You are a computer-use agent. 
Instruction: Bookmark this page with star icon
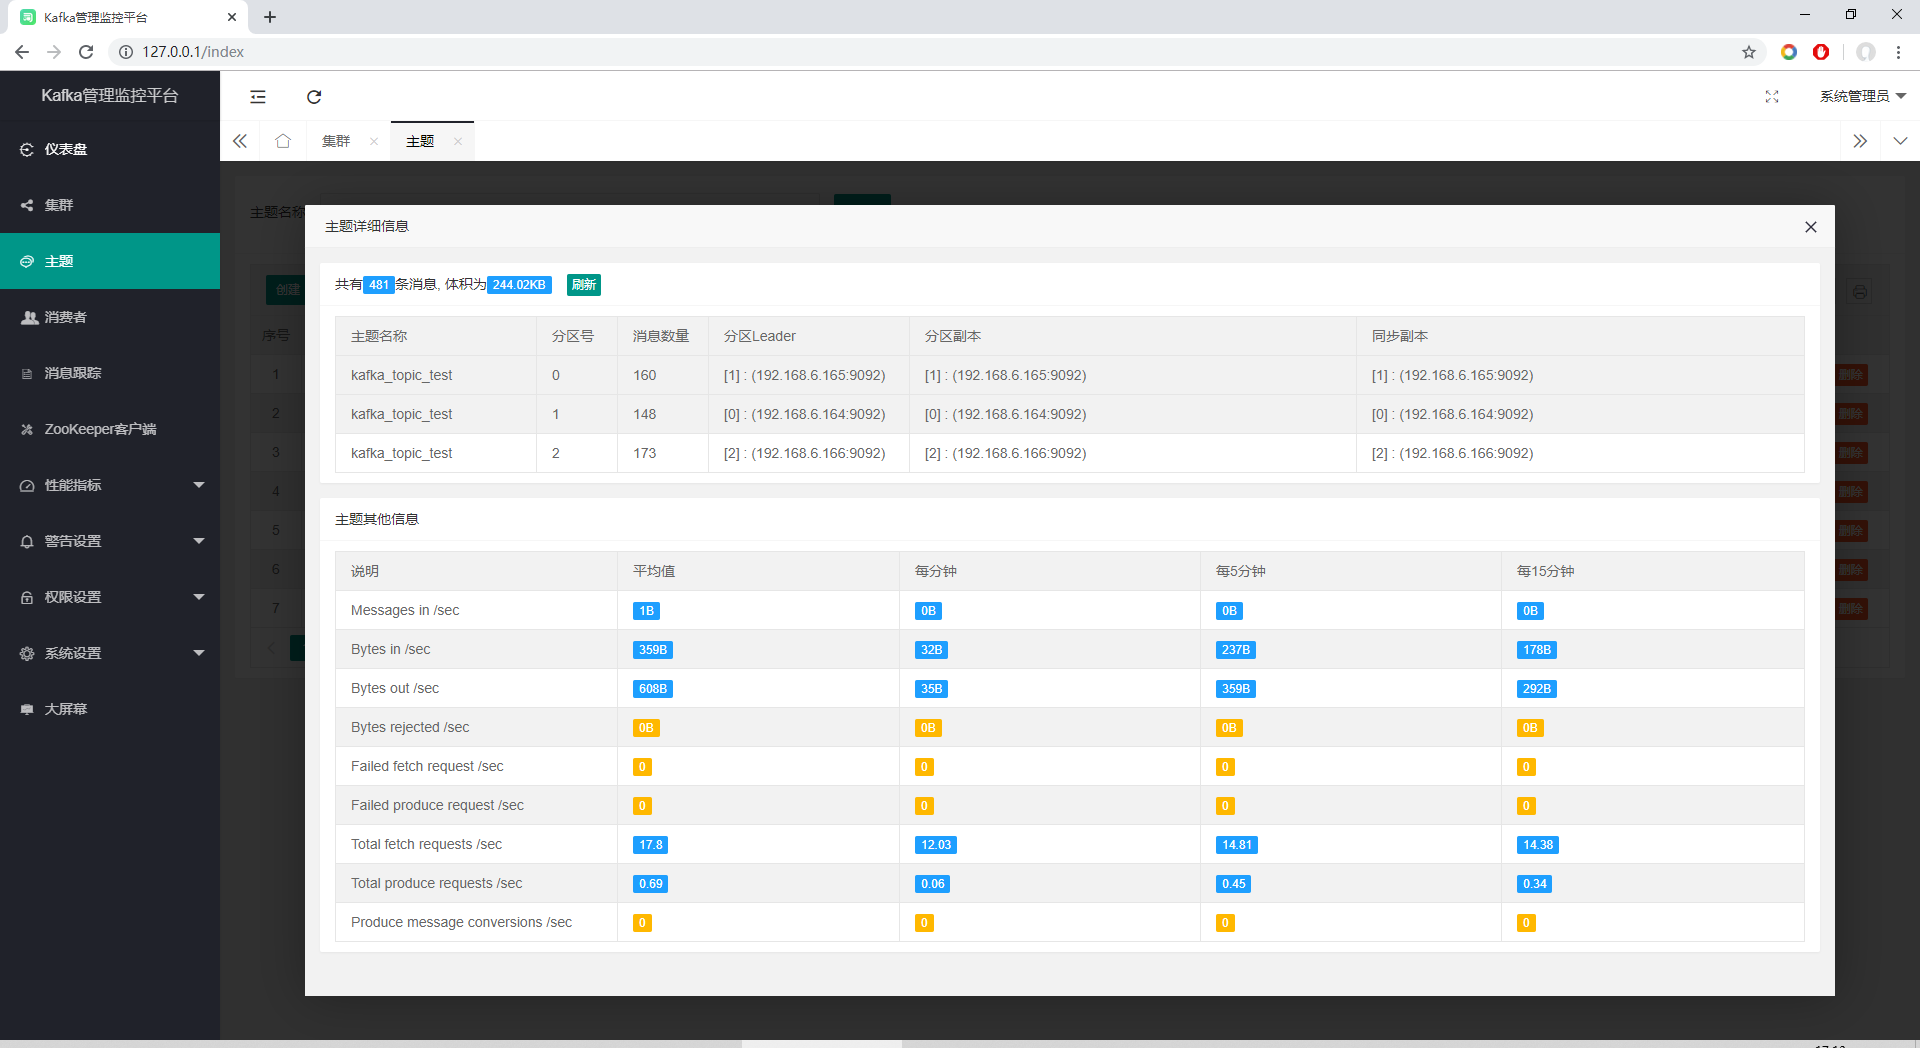[x=1749, y=52]
